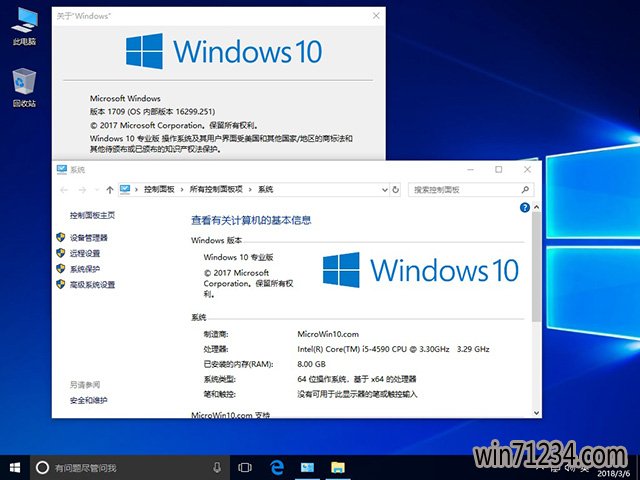This screenshot has width=640, height=480.
Task: Open Task View from taskbar
Action: 244,468
